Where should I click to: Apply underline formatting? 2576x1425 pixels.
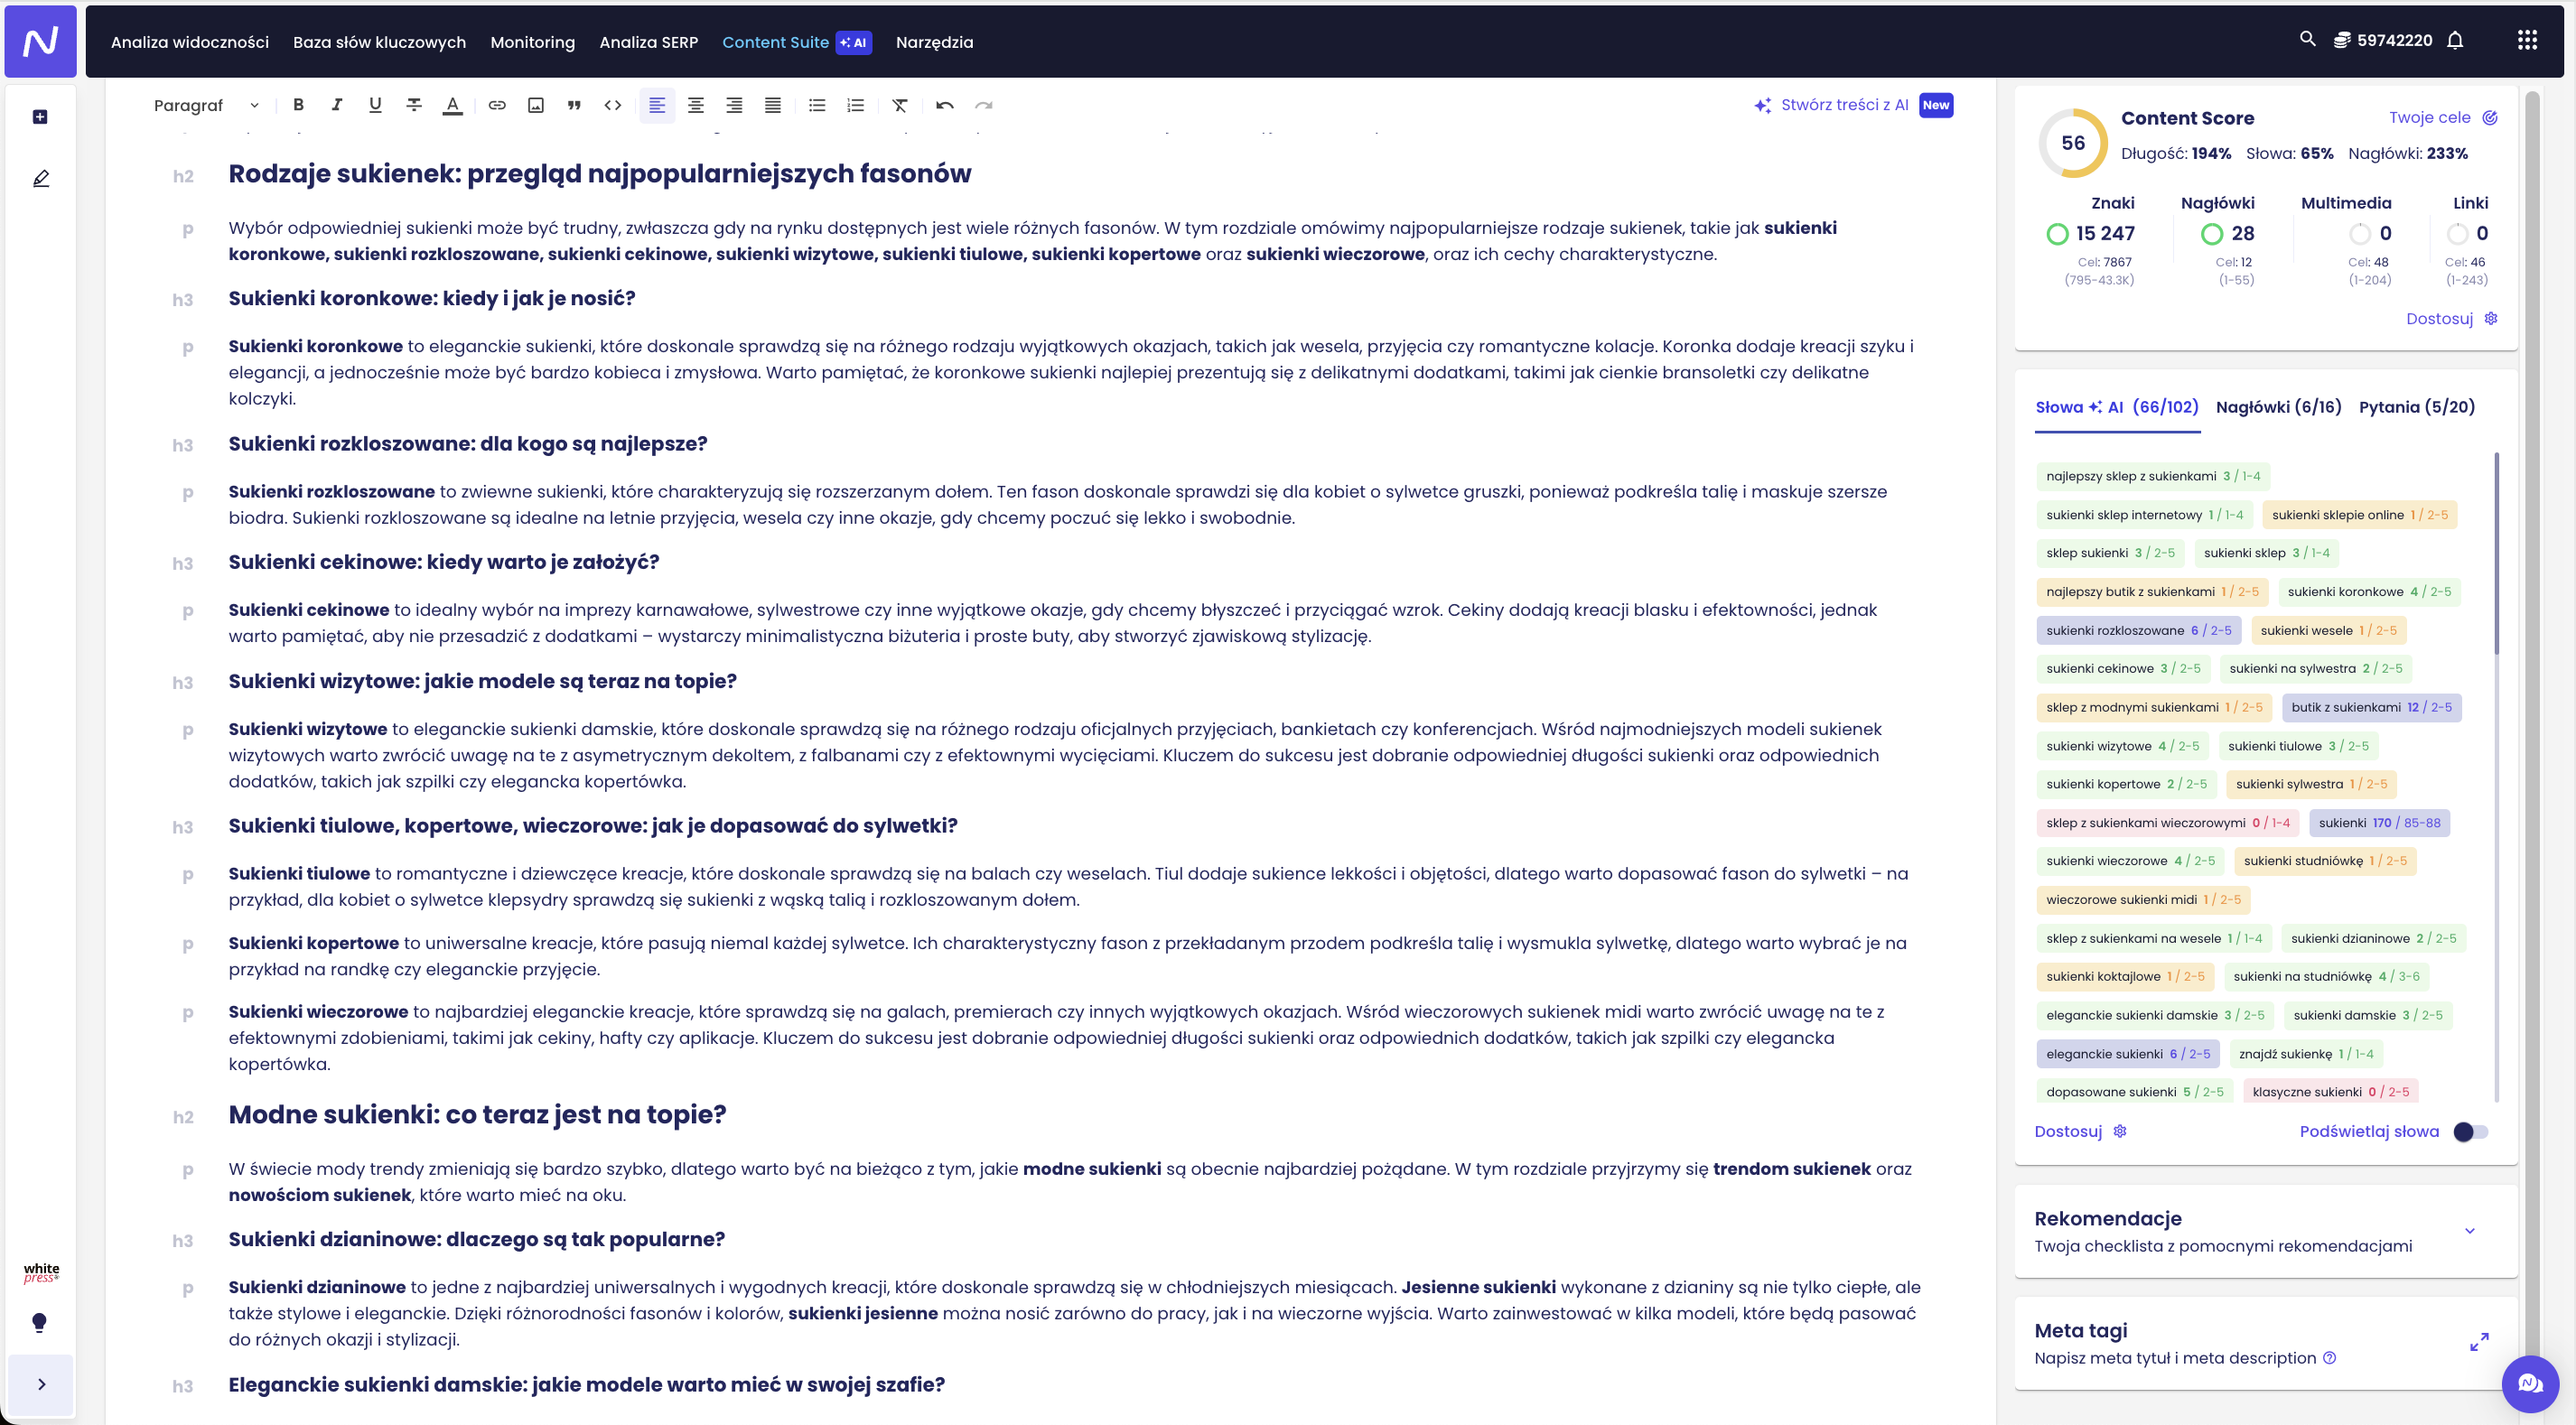[x=375, y=105]
